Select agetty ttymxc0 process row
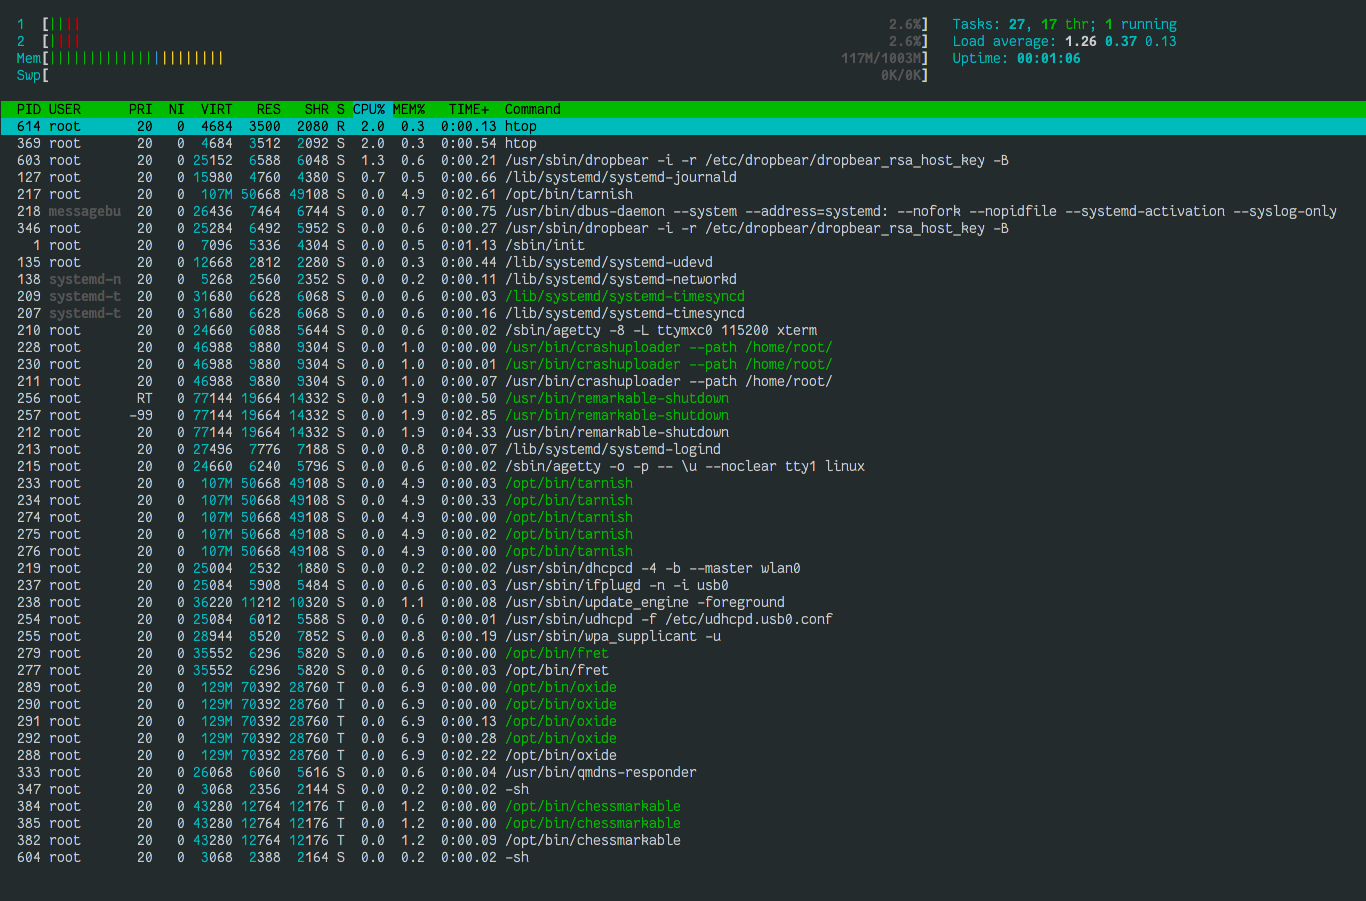The width and height of the screenshot is (1366, 901). (683, 330)
